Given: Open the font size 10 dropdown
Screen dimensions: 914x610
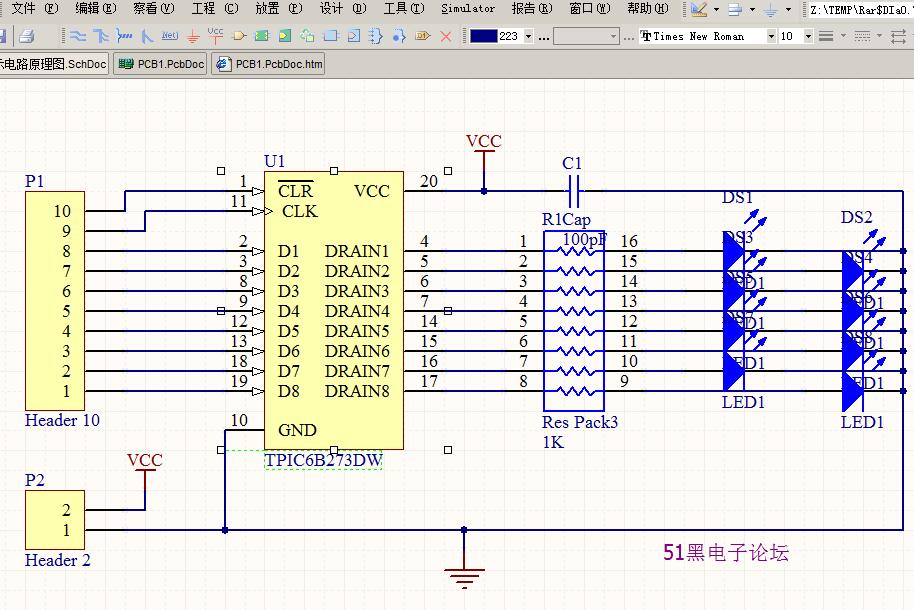Looking at the screenshot, I should (808, 36).
